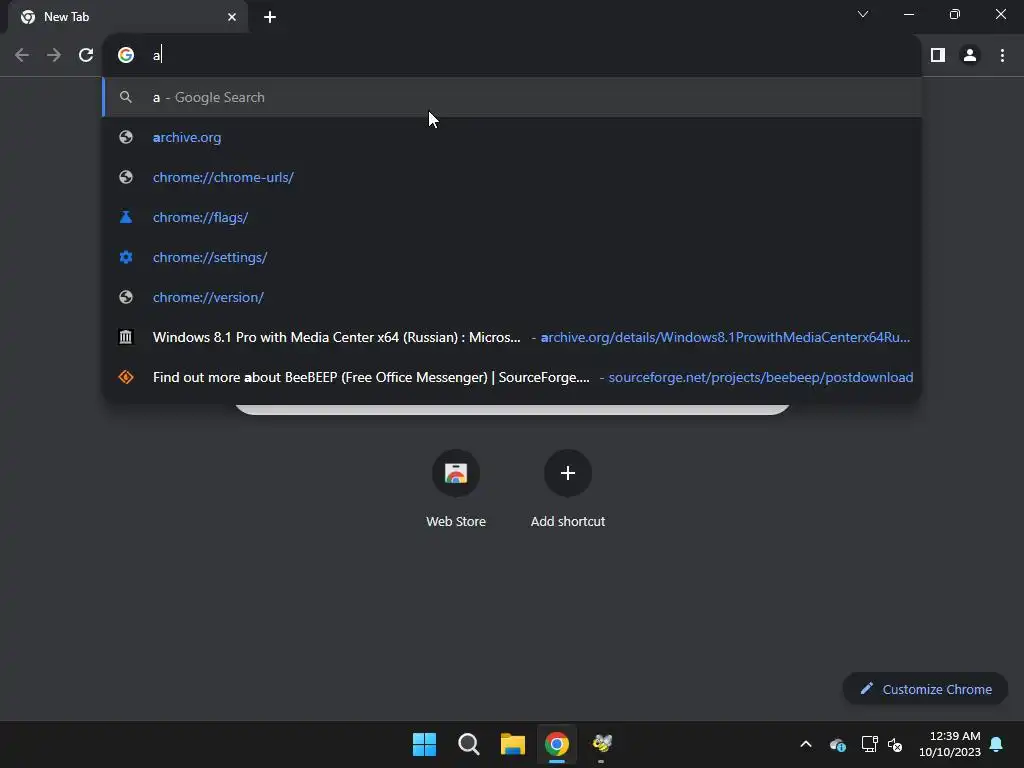
Task: Click the globe icon beside chrome://chrome-urls/
Action: [x=126, y=177]
